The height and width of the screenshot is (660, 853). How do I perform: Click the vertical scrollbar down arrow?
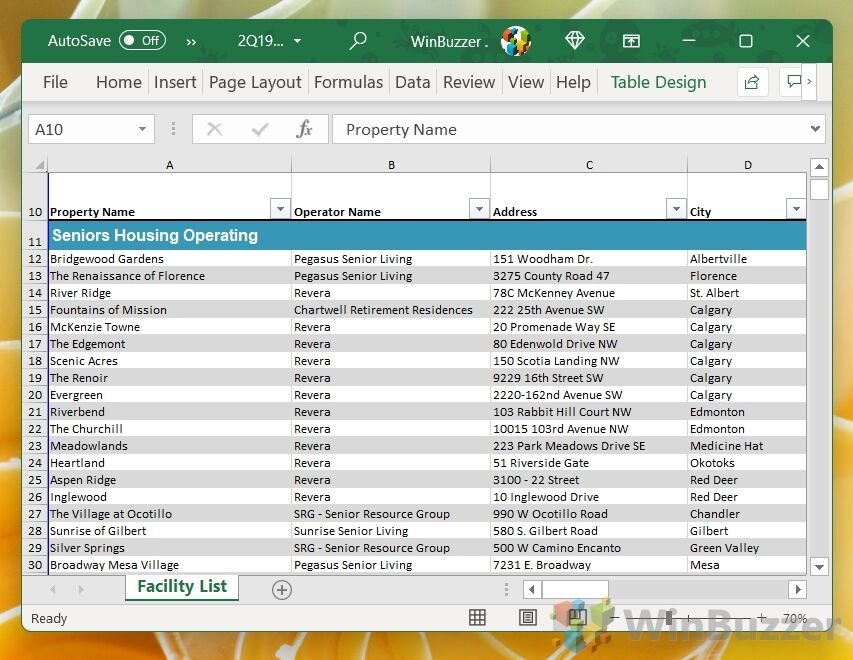pyautogui.click(x=819, y=567)
